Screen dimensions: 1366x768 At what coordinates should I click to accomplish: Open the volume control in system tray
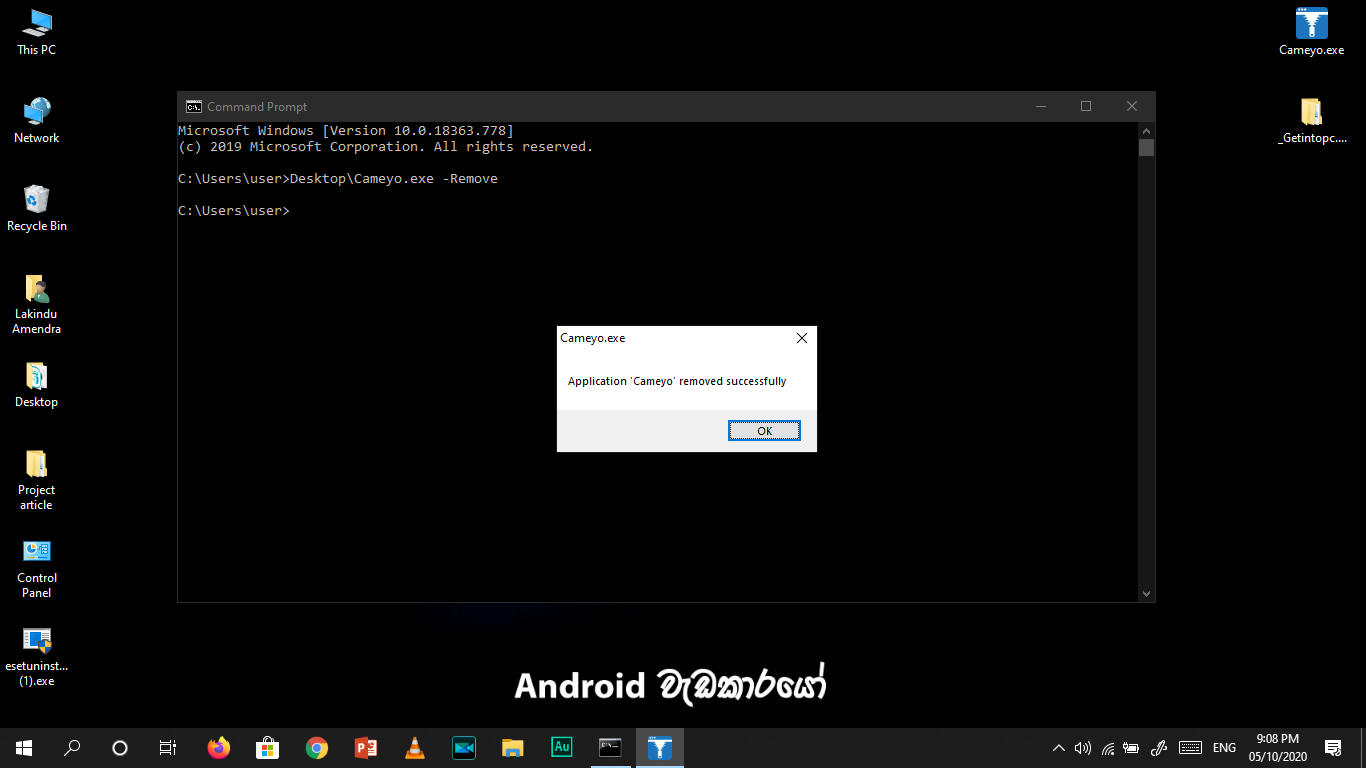click(1083, 748)
